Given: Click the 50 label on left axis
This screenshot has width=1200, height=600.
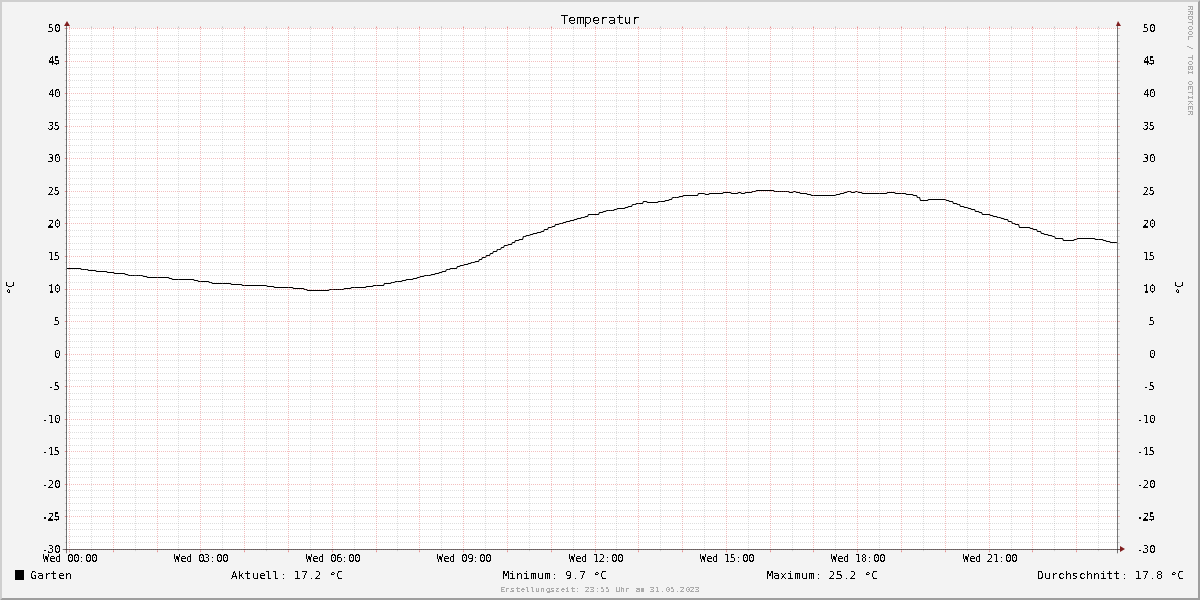Looking at the screenshot, I should 54,28.
